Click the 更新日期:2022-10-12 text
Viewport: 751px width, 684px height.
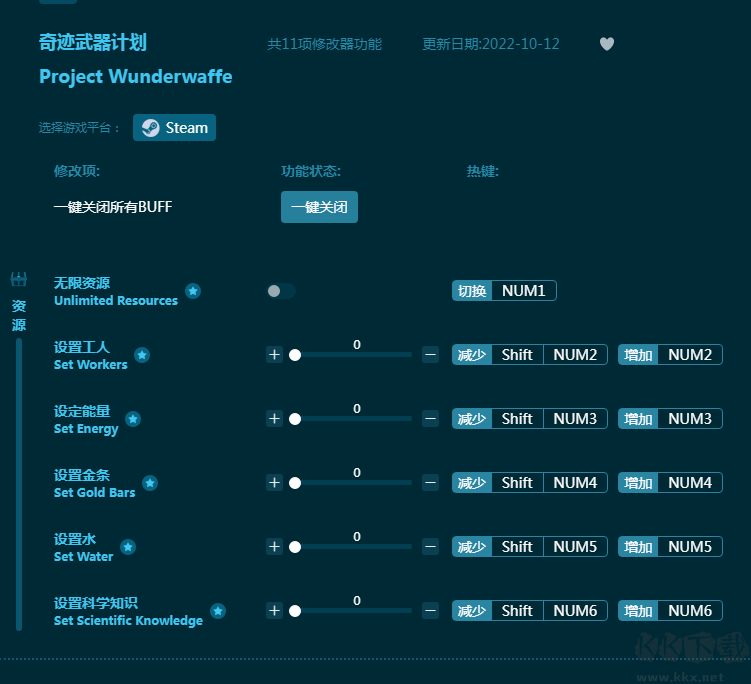(491, 44)
